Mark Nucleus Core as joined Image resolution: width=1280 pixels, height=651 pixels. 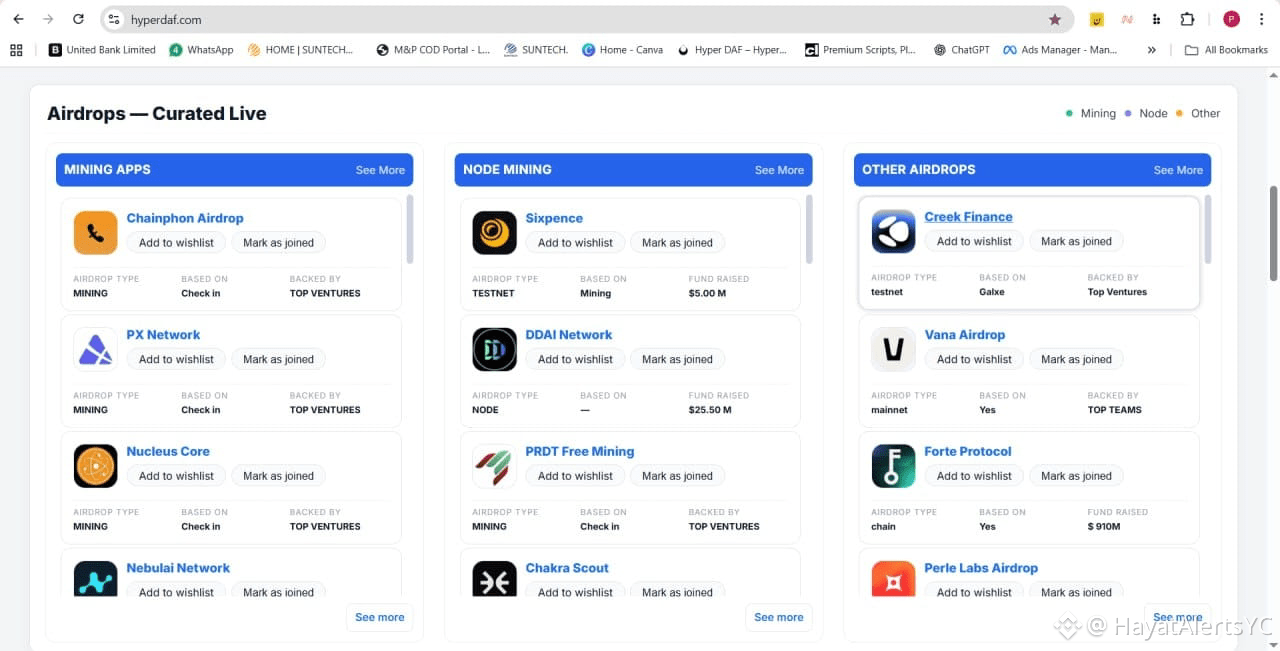(278, 476)
